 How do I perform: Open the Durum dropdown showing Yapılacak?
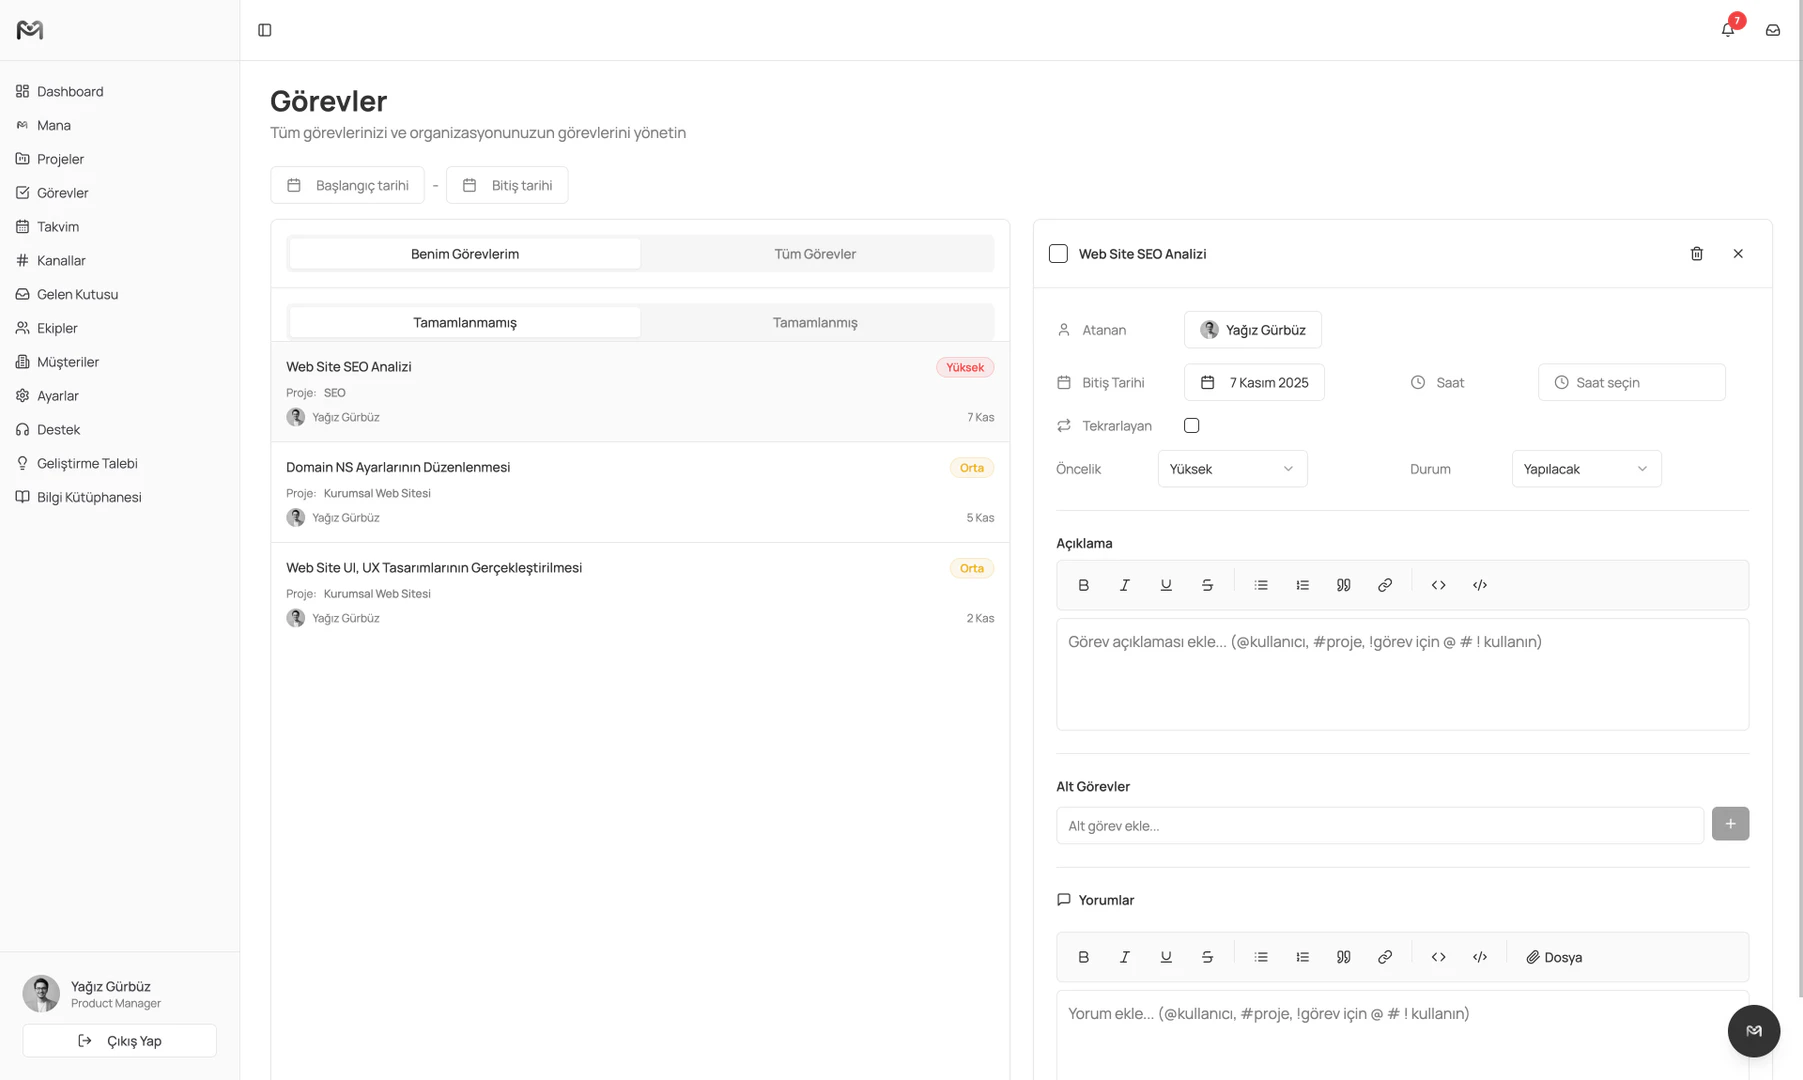1586,468
